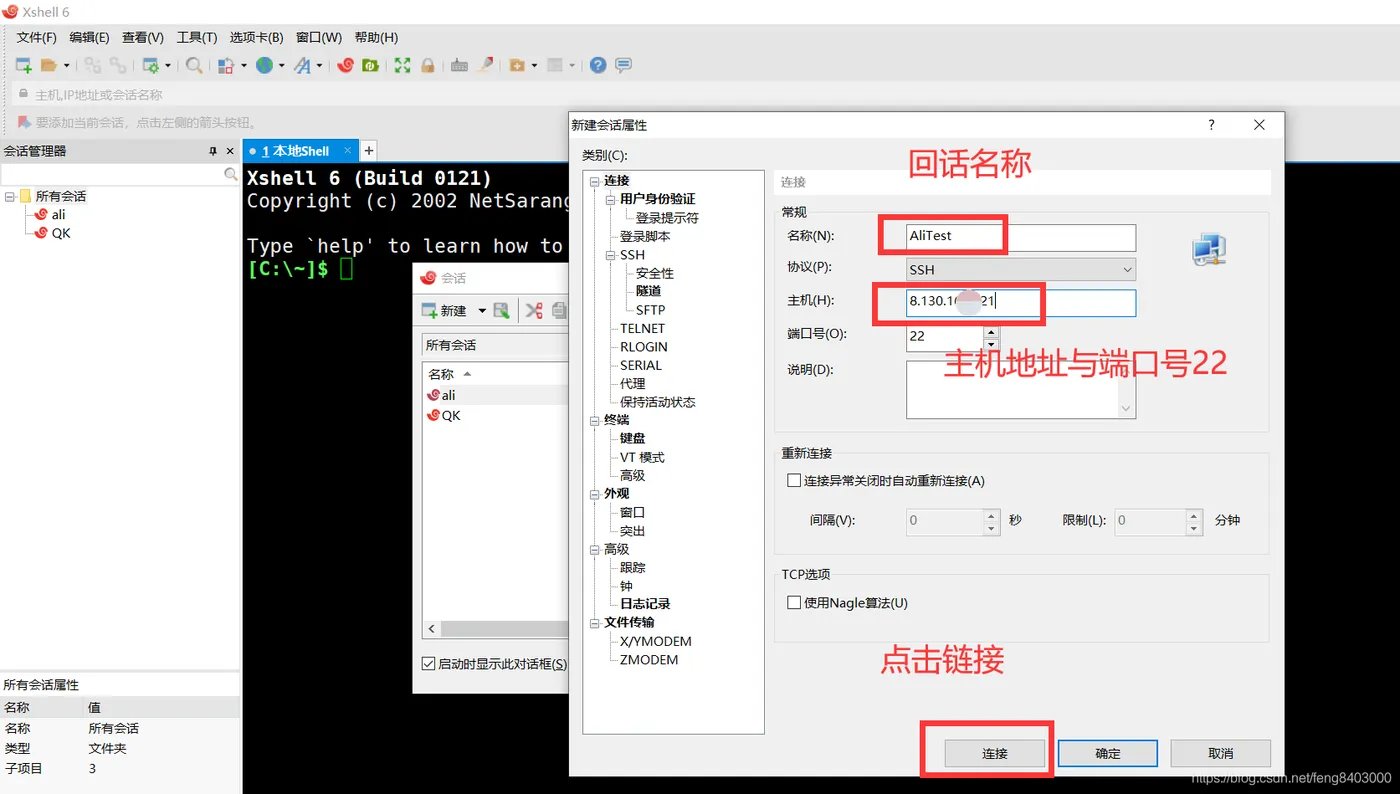Open the 工具(T) menu
Image resolution: width=1400 pixels, height=794 pixels.
point(196,37)
